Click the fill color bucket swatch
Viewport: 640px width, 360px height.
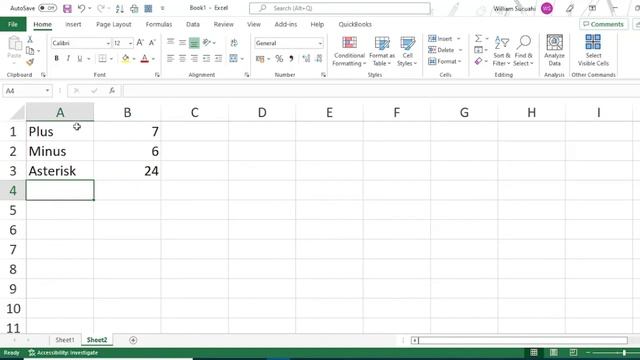pyautogui.click(x=125, y=59)
